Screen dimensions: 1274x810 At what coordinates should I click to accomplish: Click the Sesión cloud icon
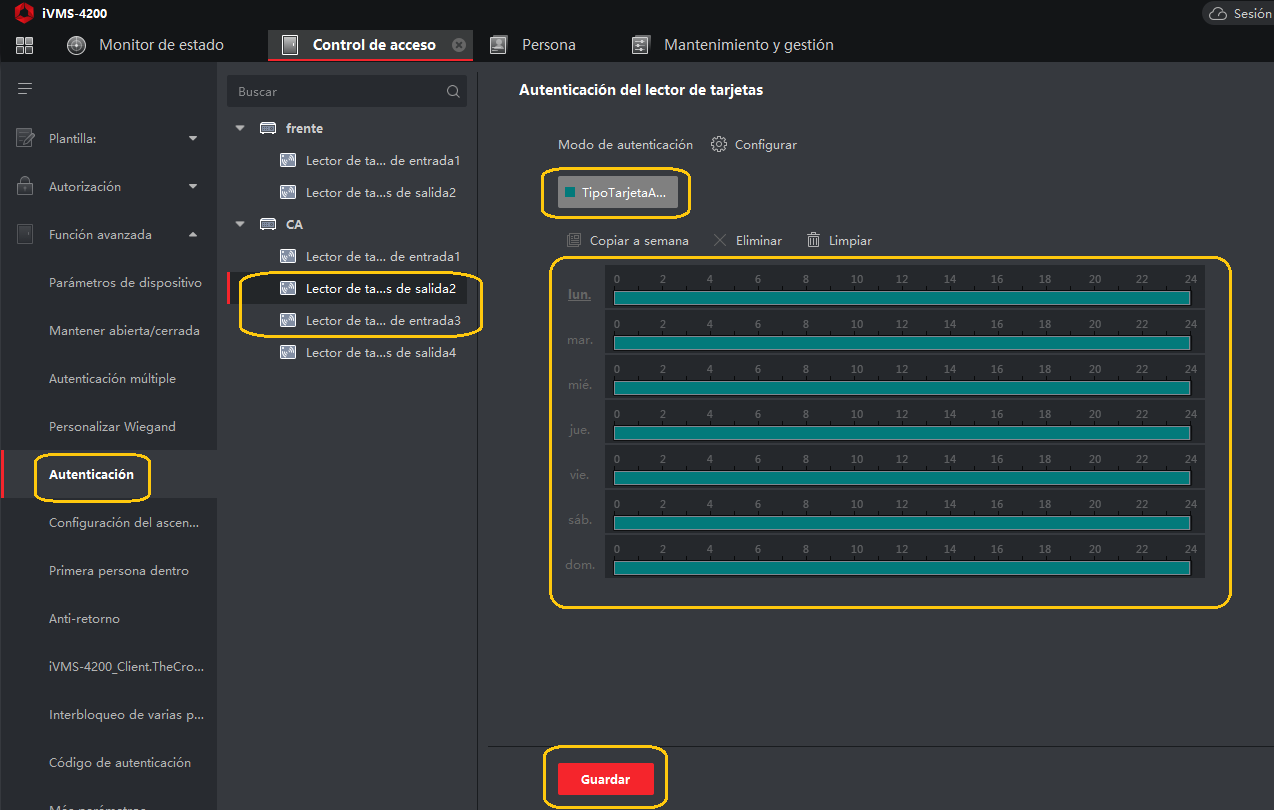[1217, 14]
